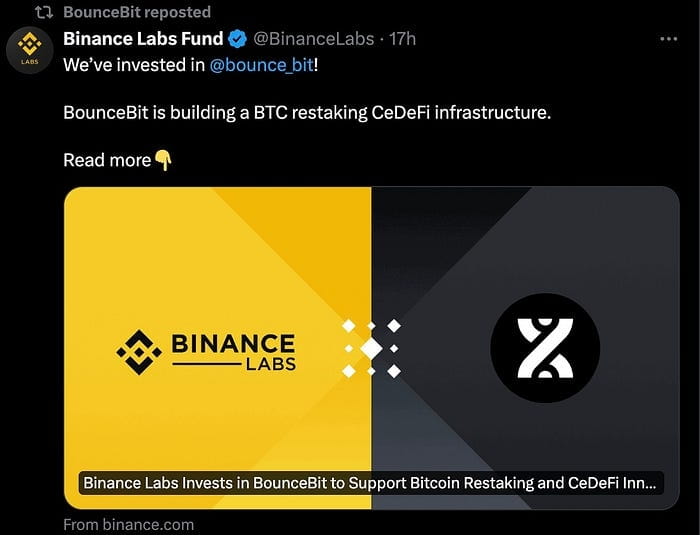Open the "From binance.com" source link

(128, 524)
